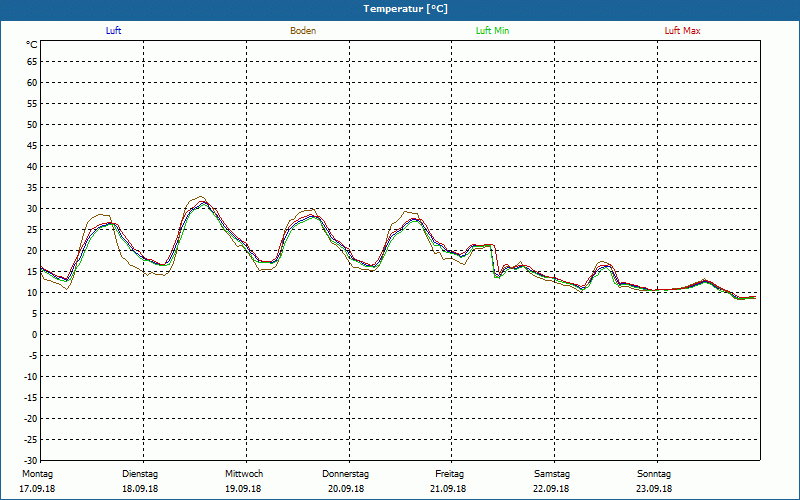Click the 45 value on temperature axis
The image size is (800, 500).
[x=32, y=146]
